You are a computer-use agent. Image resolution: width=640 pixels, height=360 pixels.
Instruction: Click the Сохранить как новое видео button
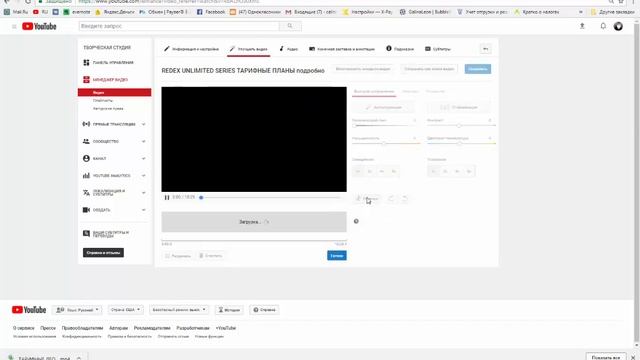point(429,69)
